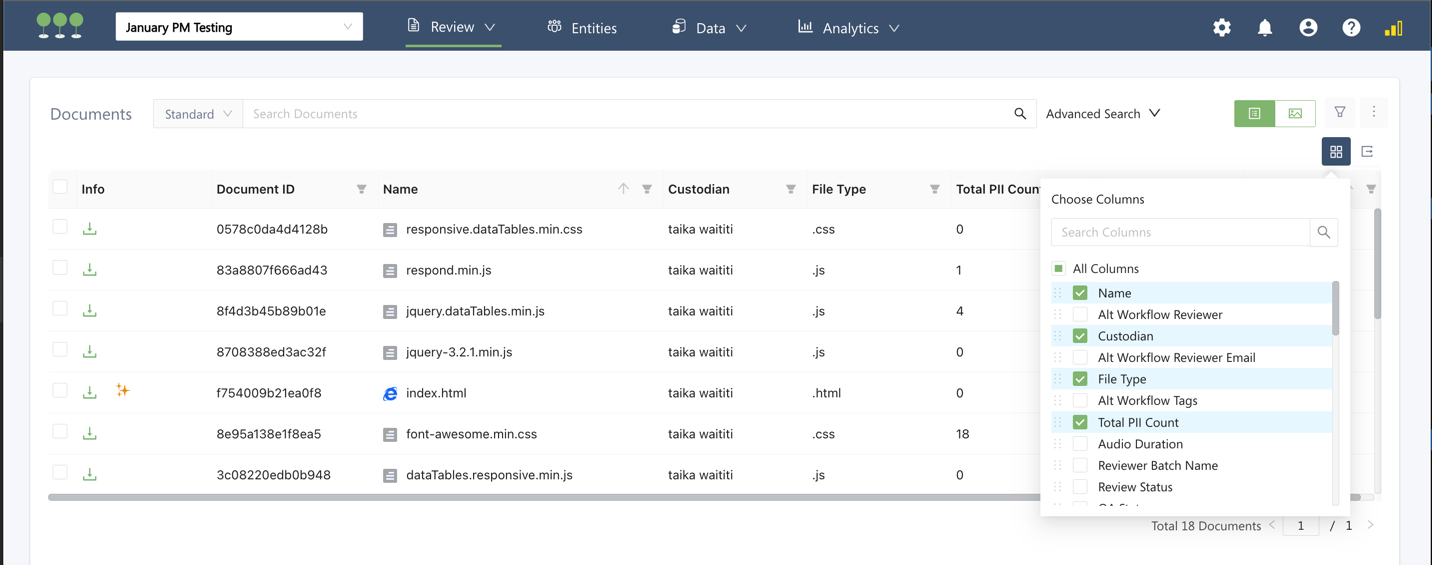This screenshot has height=565, width=1432.
Task: Open the user account profile icon
Action: coord(1308,28)
